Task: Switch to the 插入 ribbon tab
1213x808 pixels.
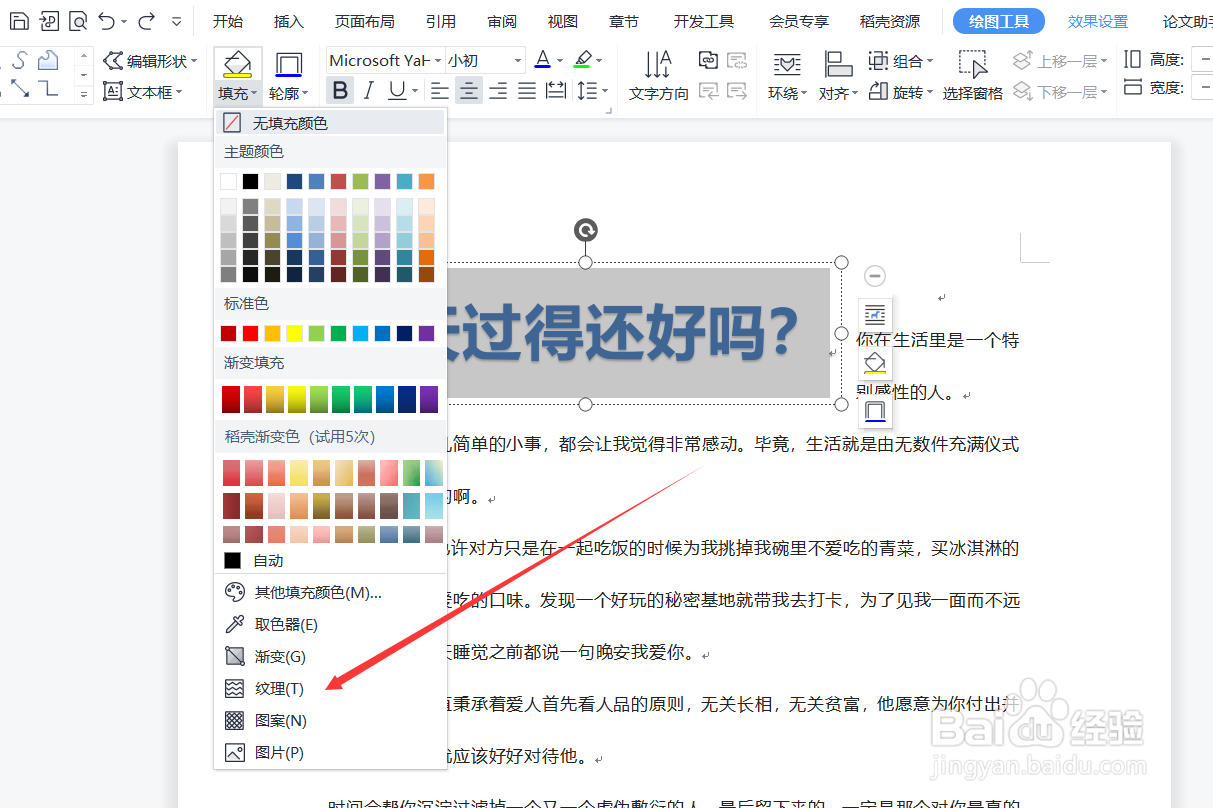Action: coord(288,20)
